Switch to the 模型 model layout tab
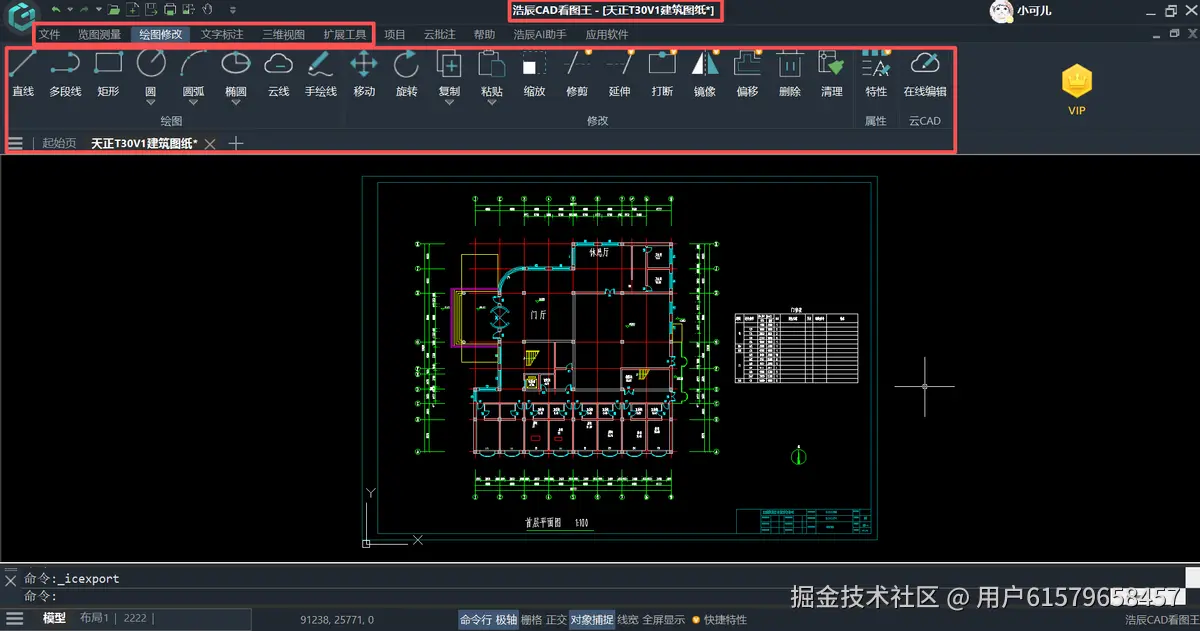 pos(54,619)
